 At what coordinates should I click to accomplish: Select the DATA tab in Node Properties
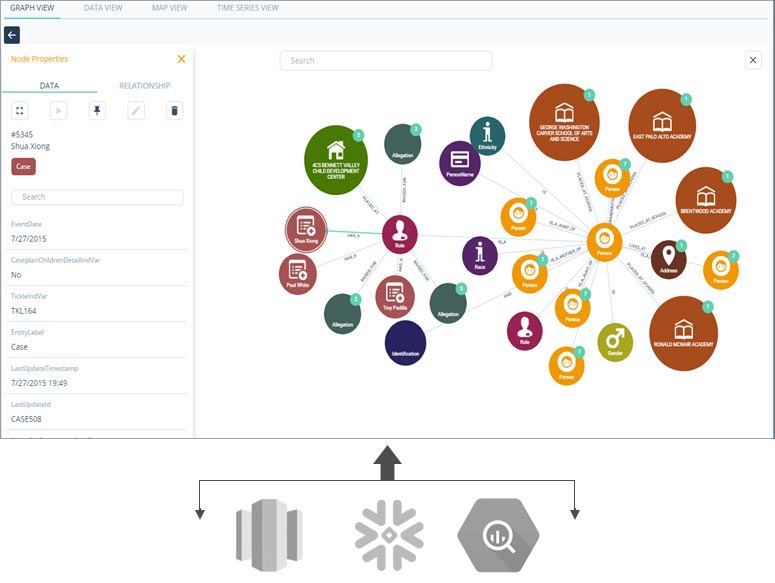(x=49, y=85)
